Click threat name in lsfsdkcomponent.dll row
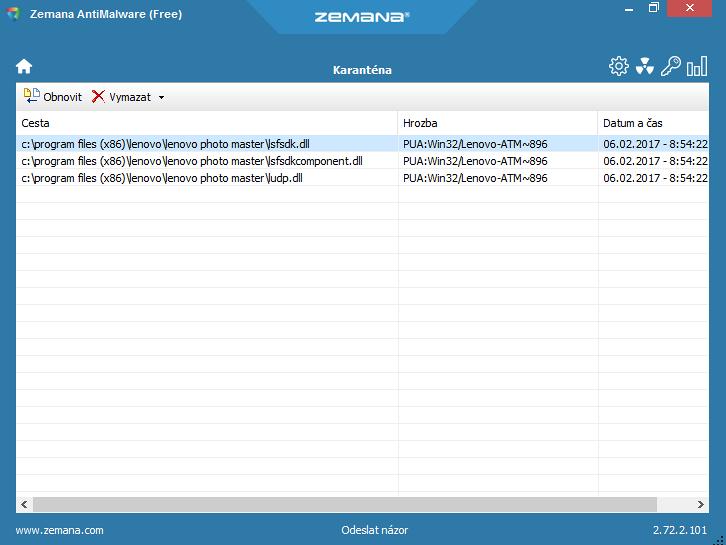The height and width of the screenshot is (545, 726). 475,161
